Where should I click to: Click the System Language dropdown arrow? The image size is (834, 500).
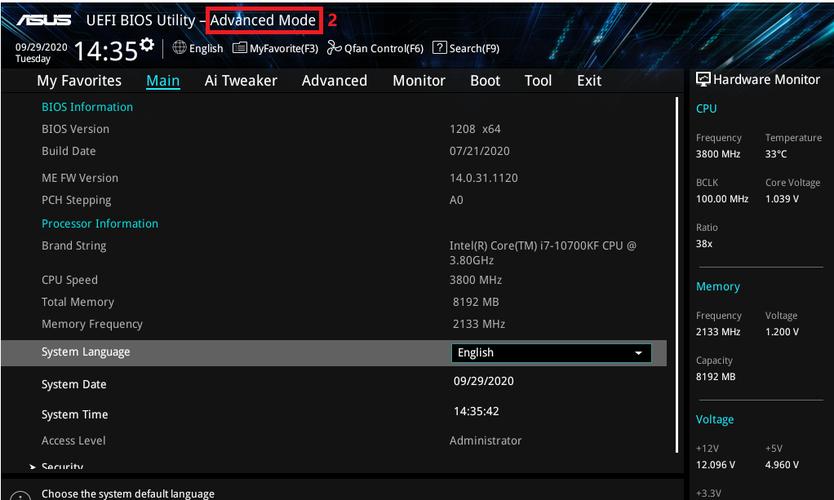(638, 353)
